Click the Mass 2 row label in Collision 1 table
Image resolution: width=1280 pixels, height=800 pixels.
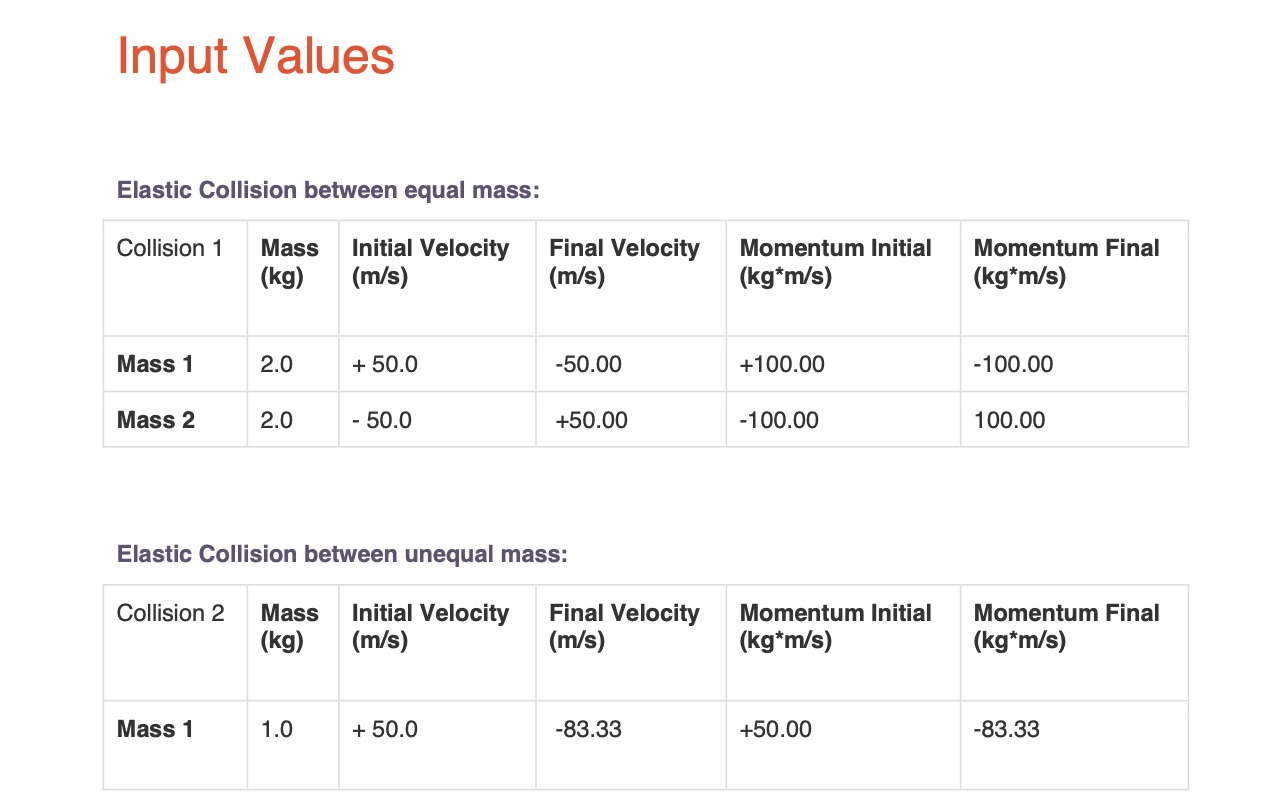[156, 420]
